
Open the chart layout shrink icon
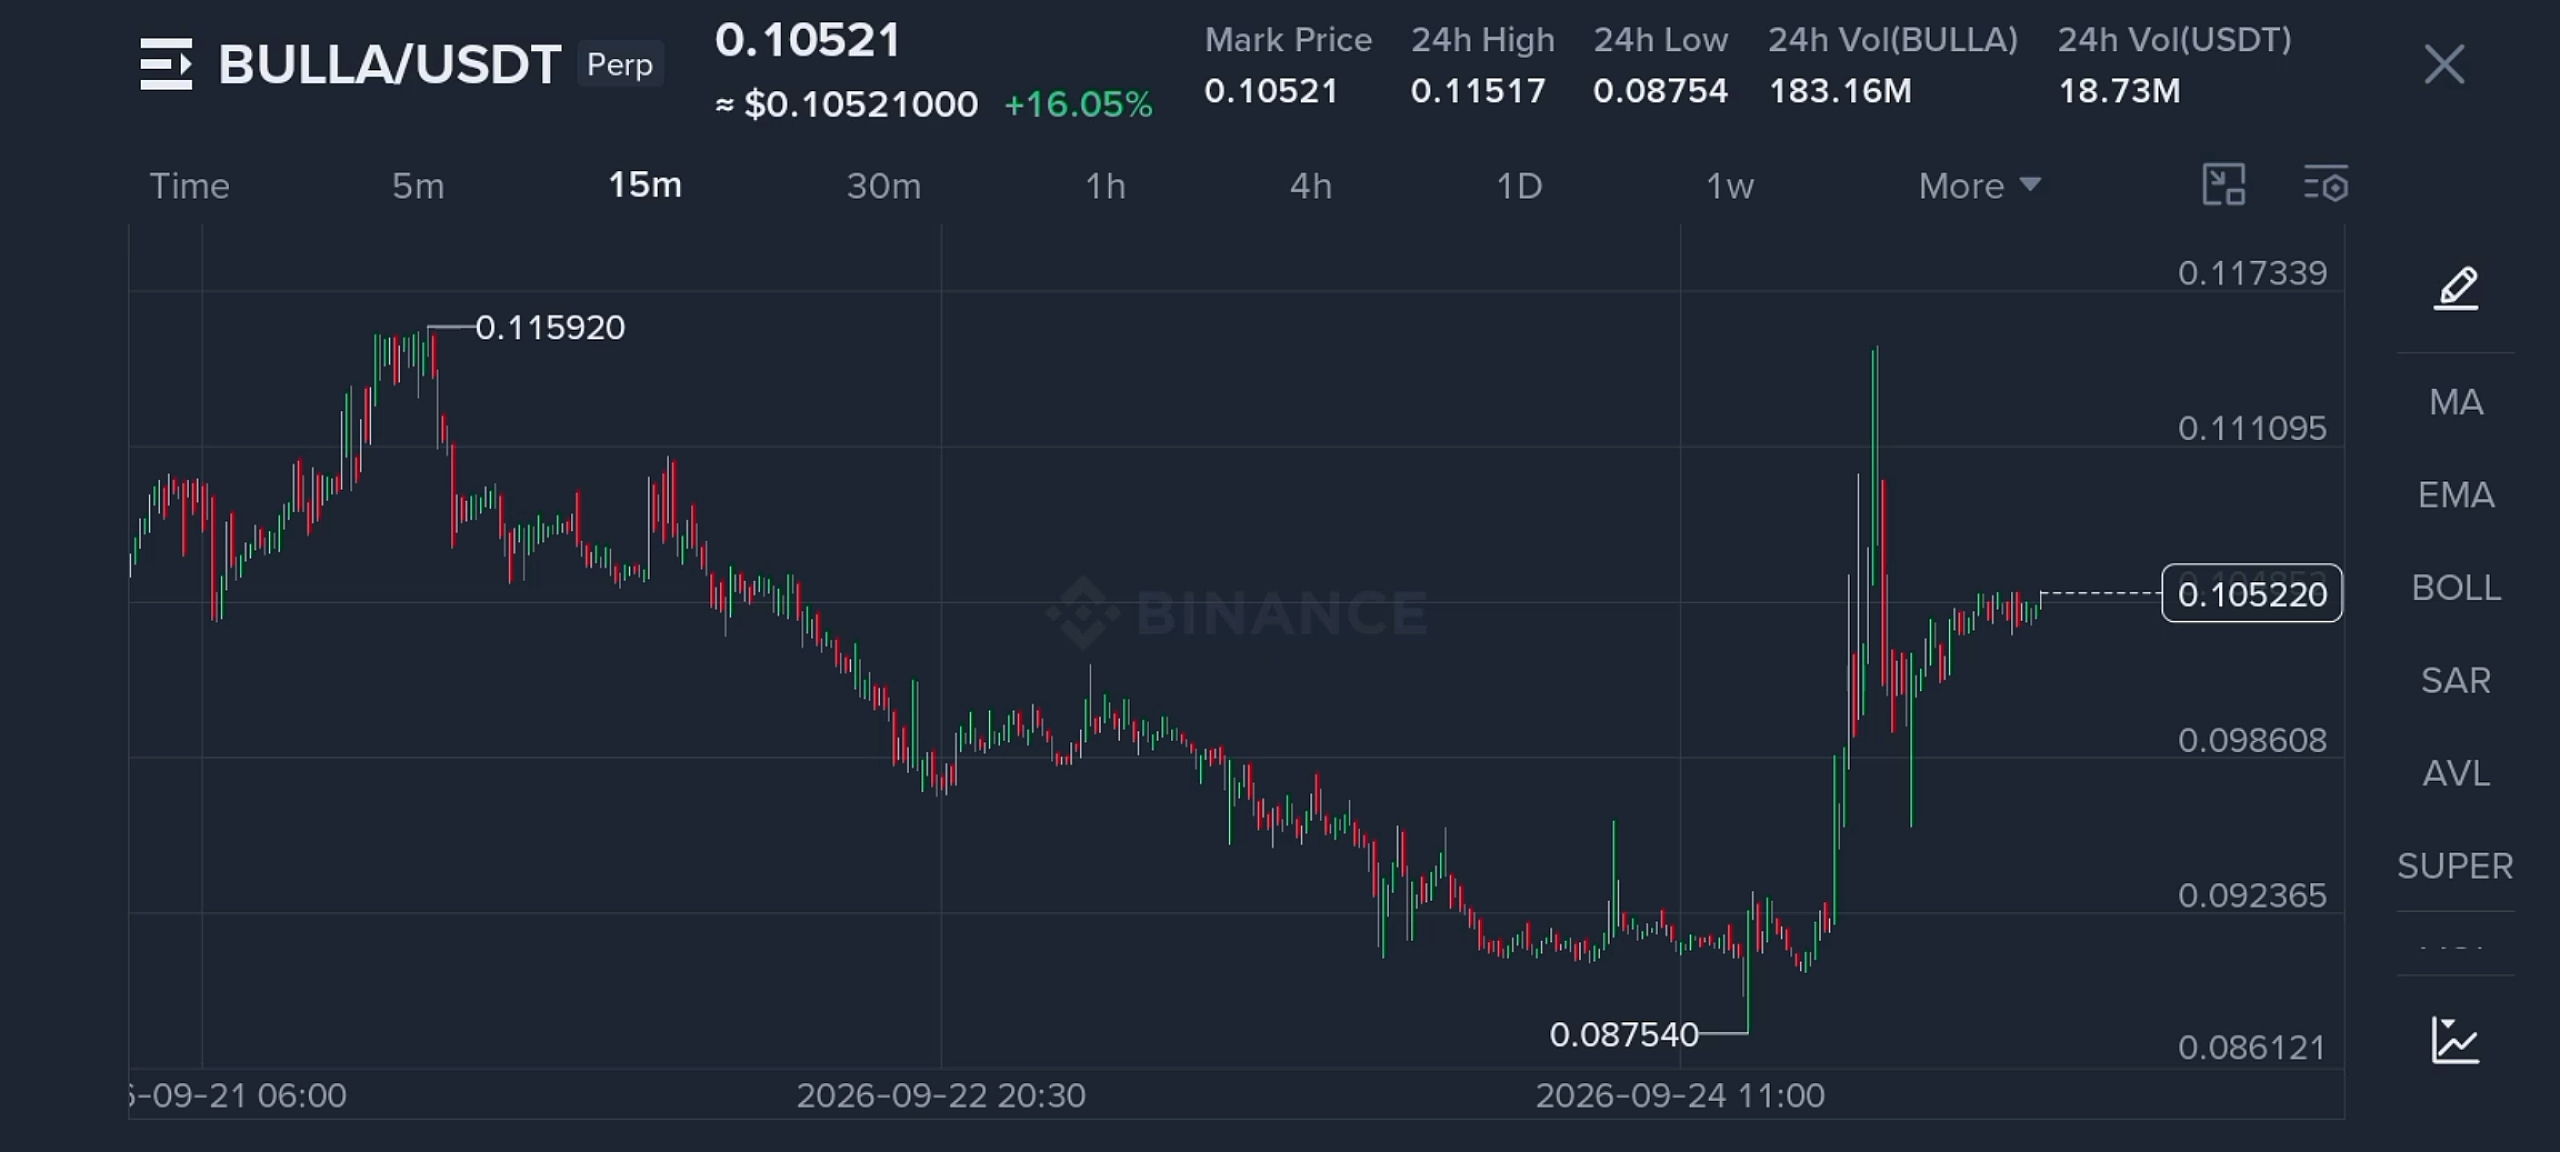point(2224,185)
